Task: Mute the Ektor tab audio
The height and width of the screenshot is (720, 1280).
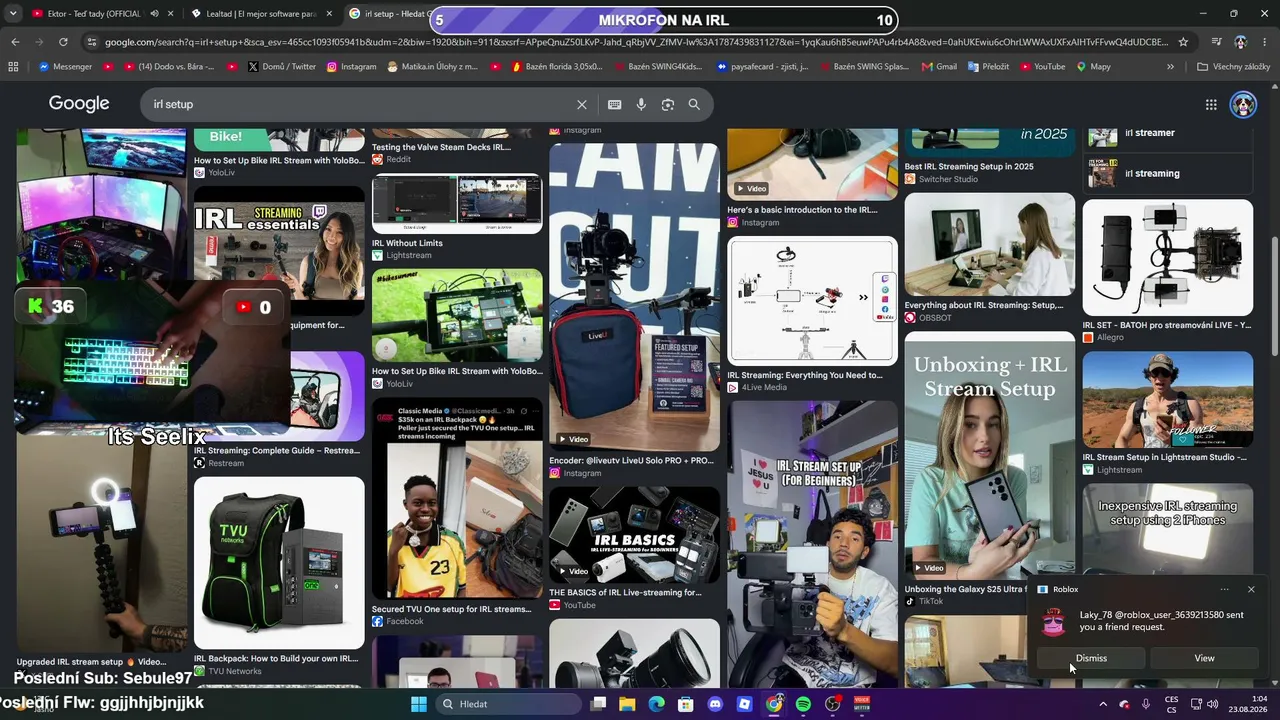Action: (154, 14)
